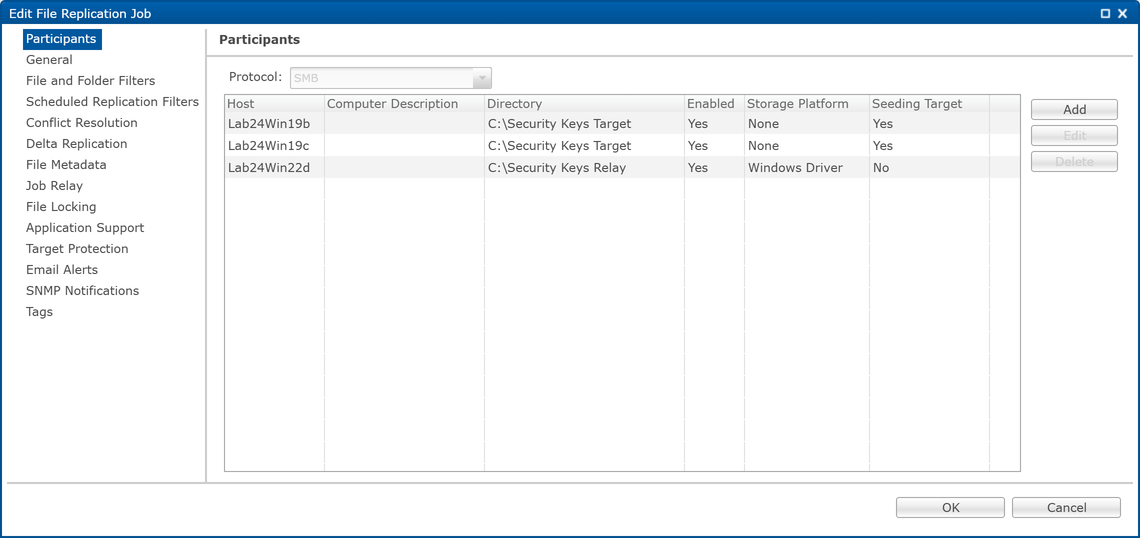
Task: Select Participants in the left navigation
Action: point(62,39)
